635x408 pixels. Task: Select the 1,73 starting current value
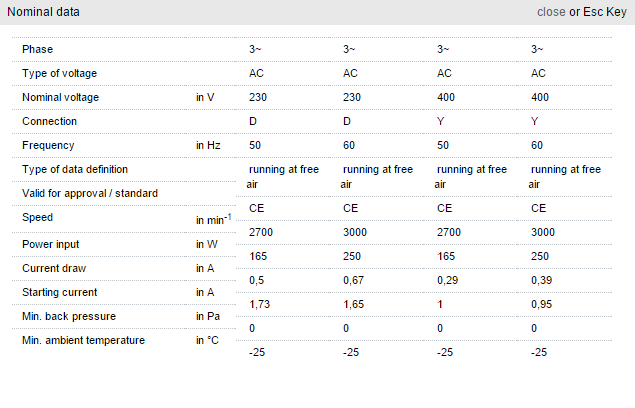pos(259,304)
